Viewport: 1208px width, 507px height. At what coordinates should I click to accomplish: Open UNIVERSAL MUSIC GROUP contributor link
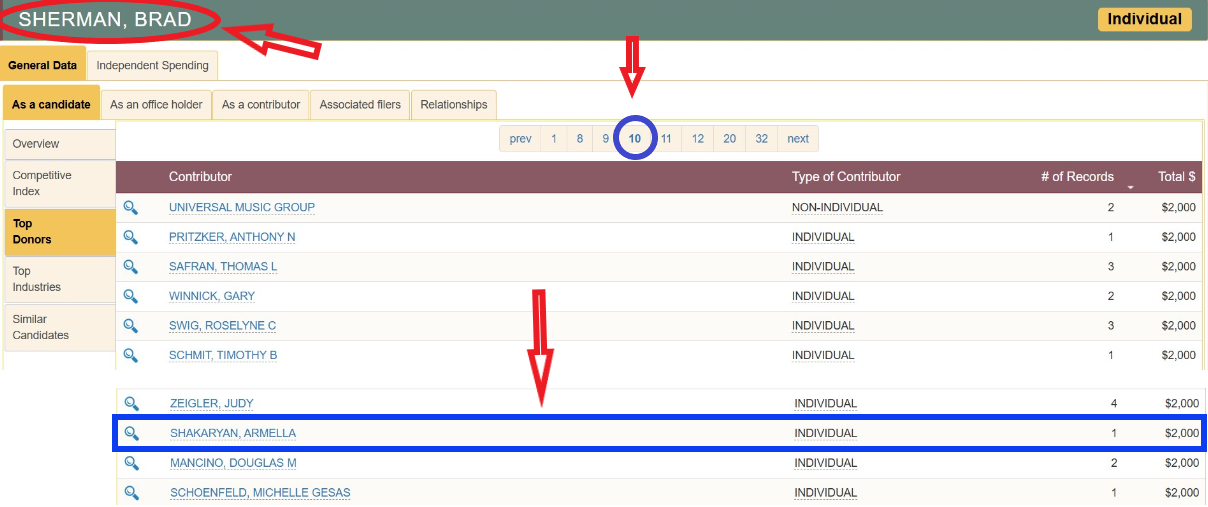(242, 208)
